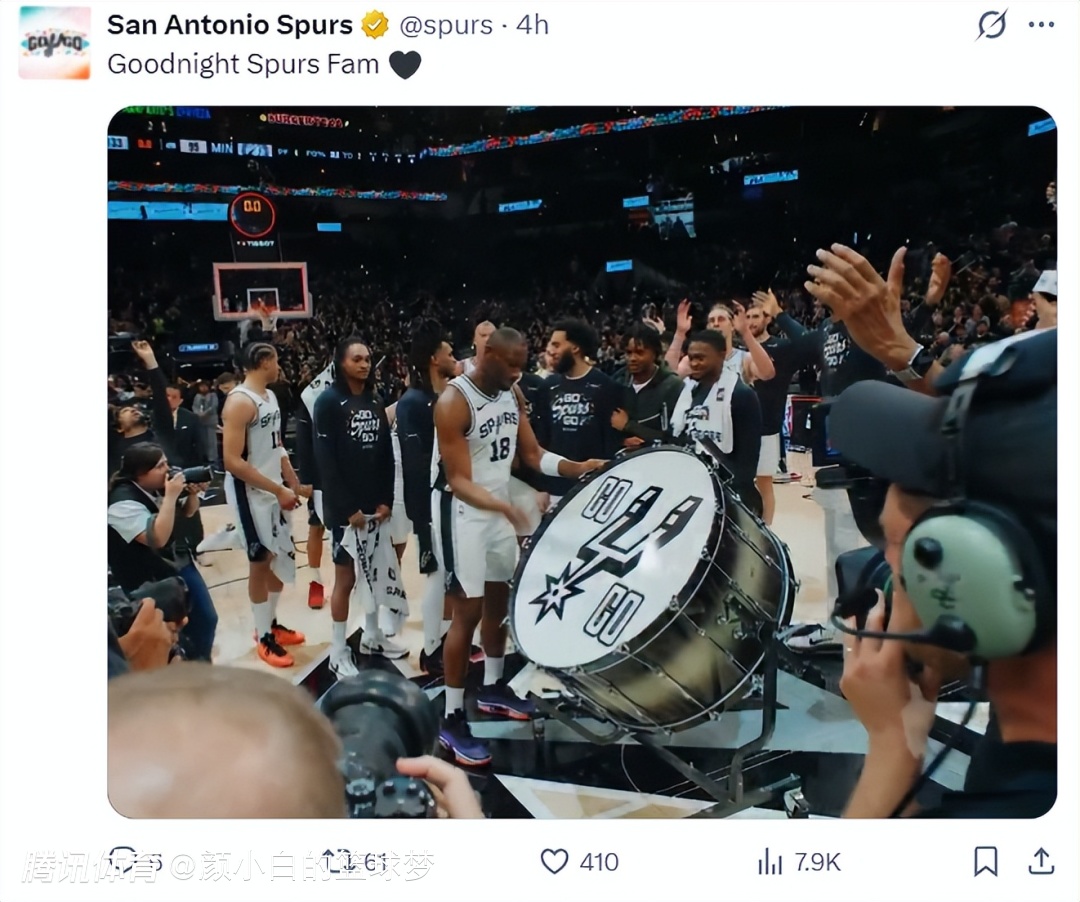Like the Goodnight Spurs Fam post
Image resolution: width=1080 pixels, height=902 pixels.
click(554, 861)
